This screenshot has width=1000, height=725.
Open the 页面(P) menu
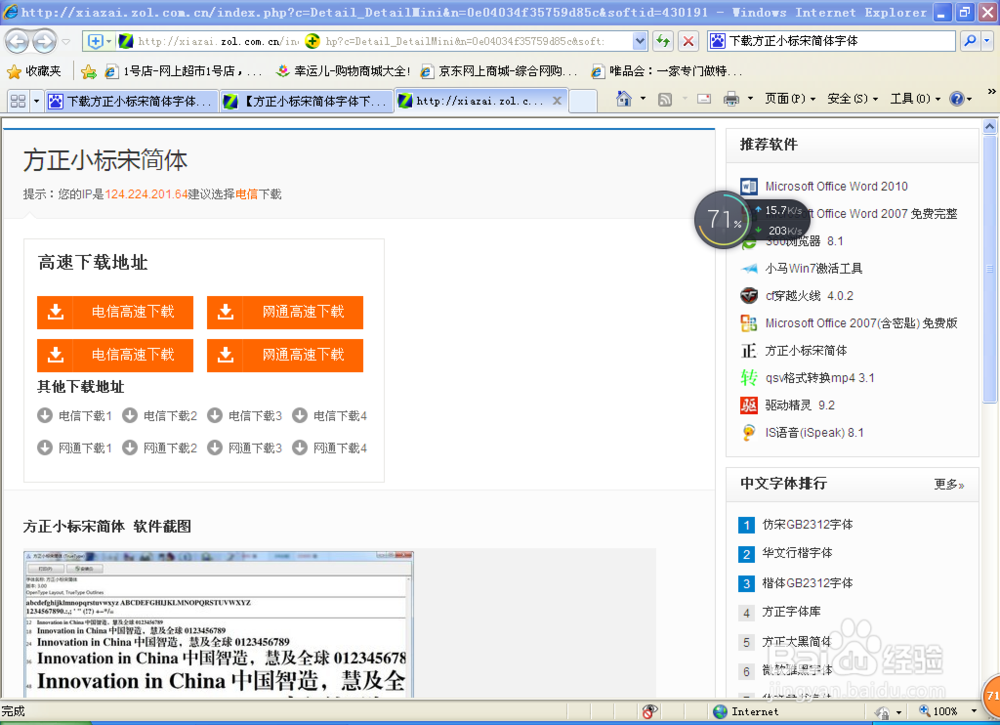(x=790, y=99)
